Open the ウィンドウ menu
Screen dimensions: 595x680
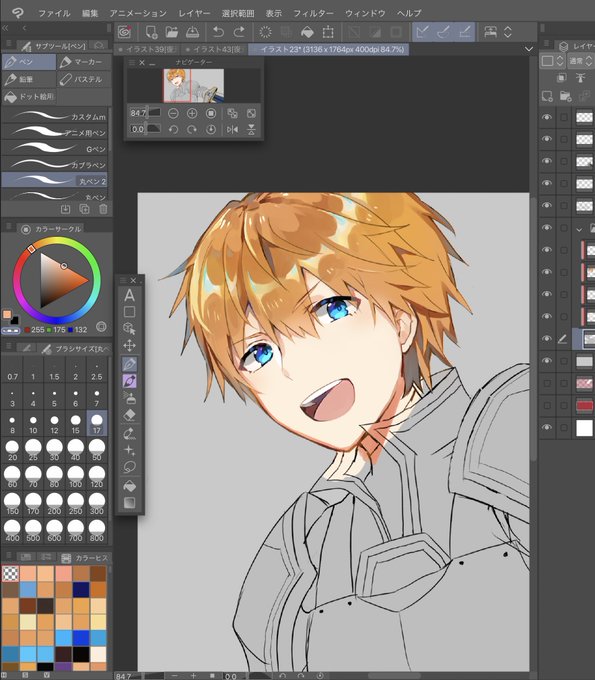(x=365, y=13)
